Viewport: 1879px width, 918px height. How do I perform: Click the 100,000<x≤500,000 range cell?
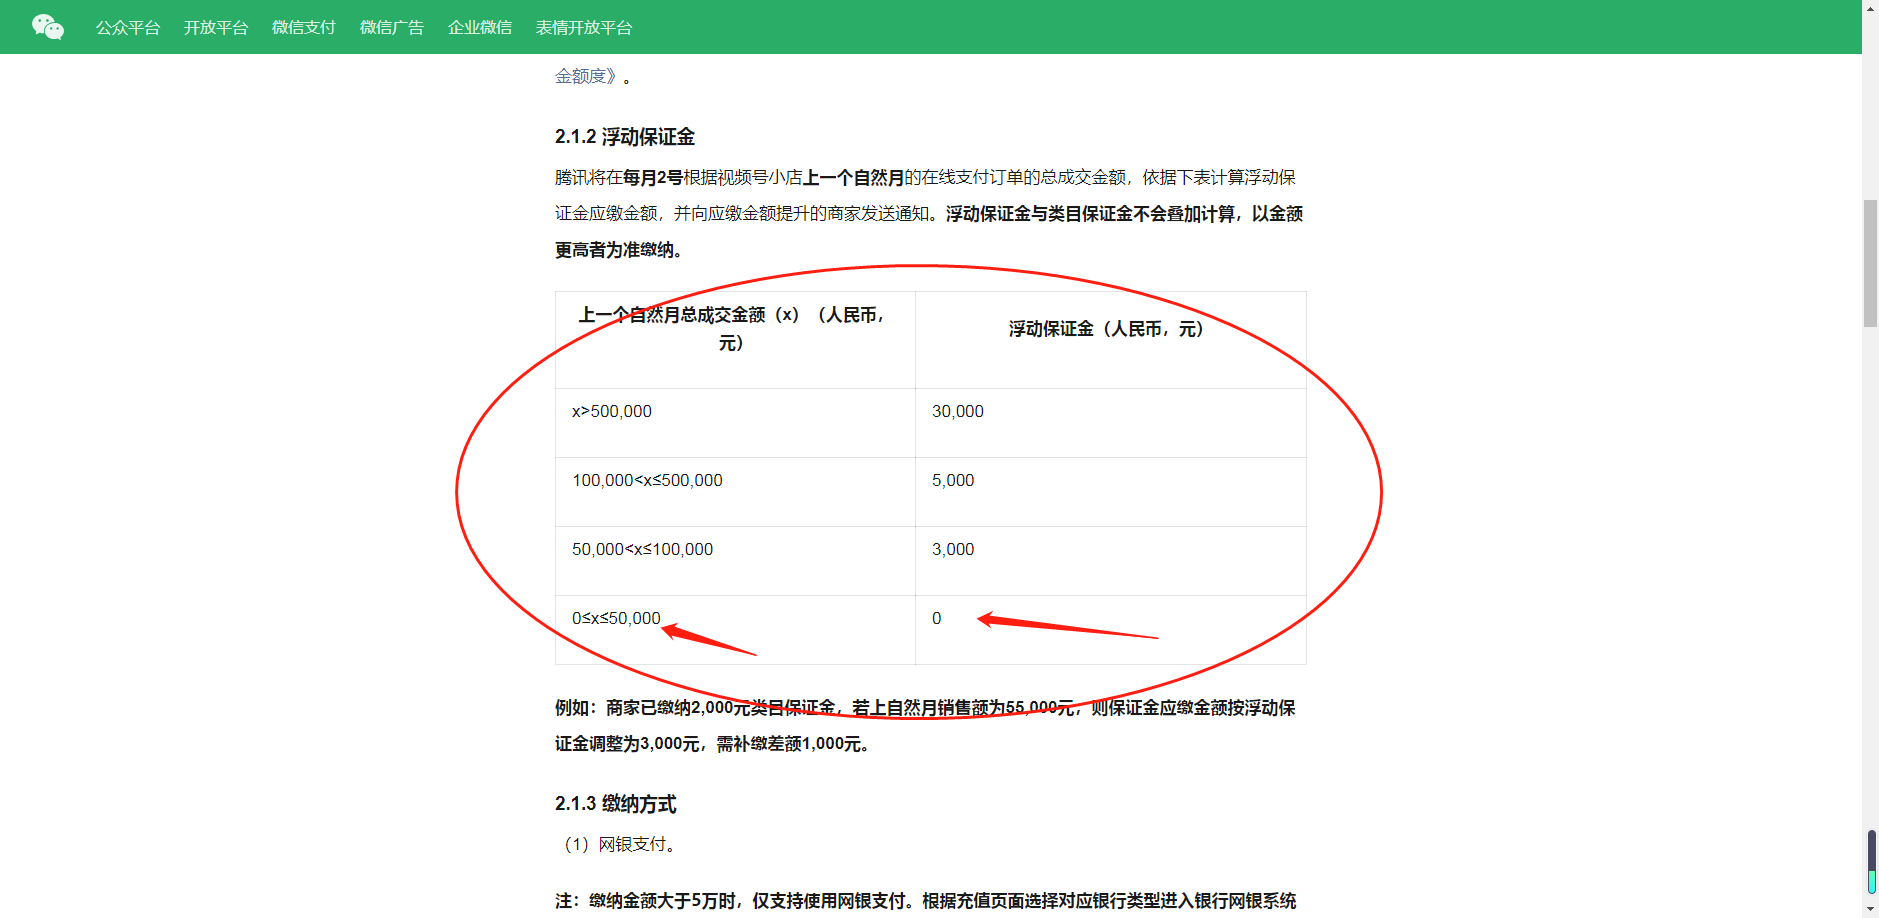point(735,492)
